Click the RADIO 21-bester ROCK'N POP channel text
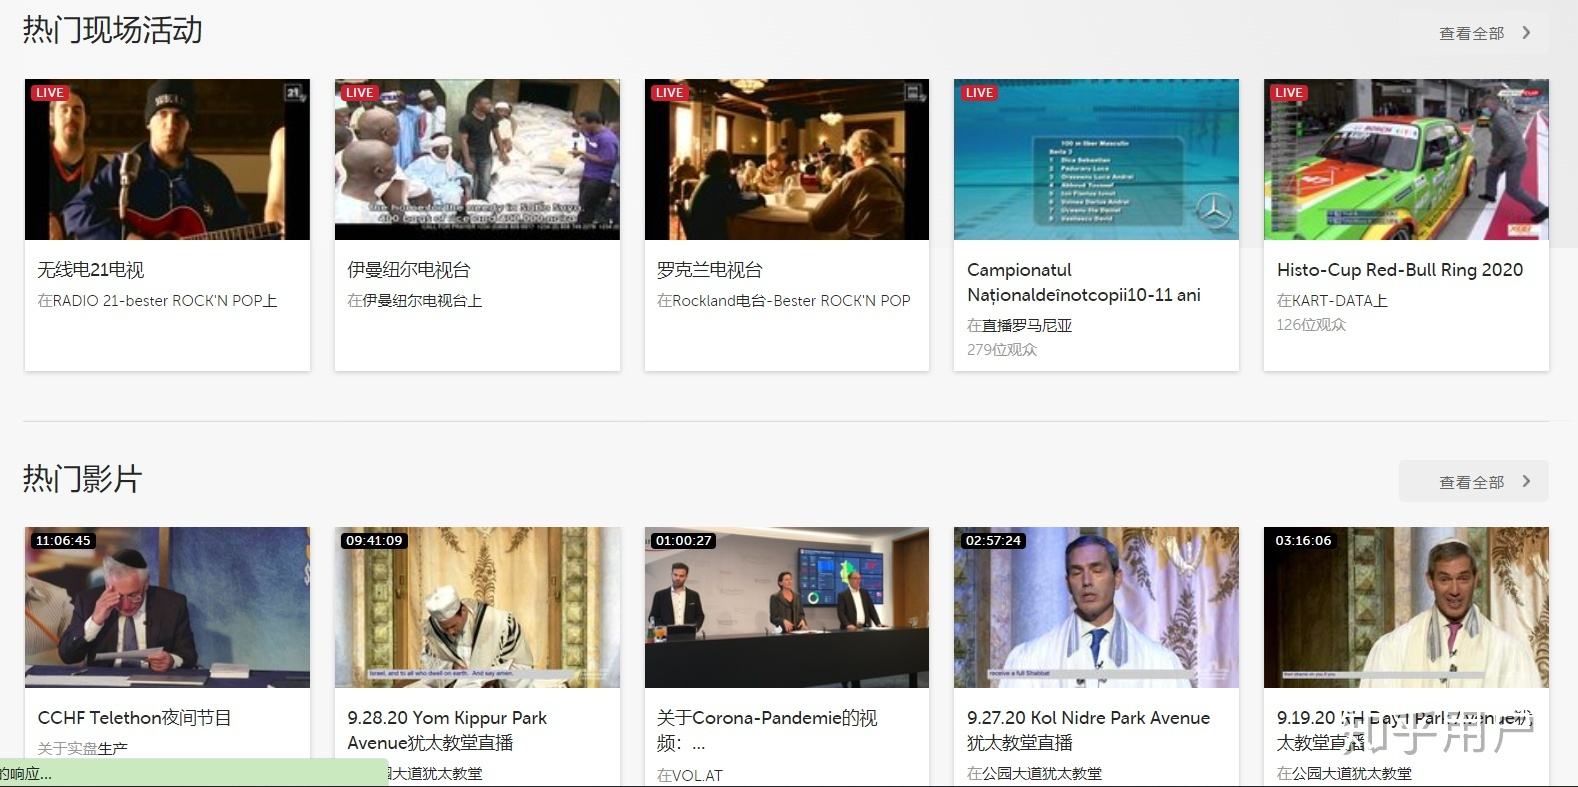This screenshot has width=1578, height=787. (x=157, y=300)
